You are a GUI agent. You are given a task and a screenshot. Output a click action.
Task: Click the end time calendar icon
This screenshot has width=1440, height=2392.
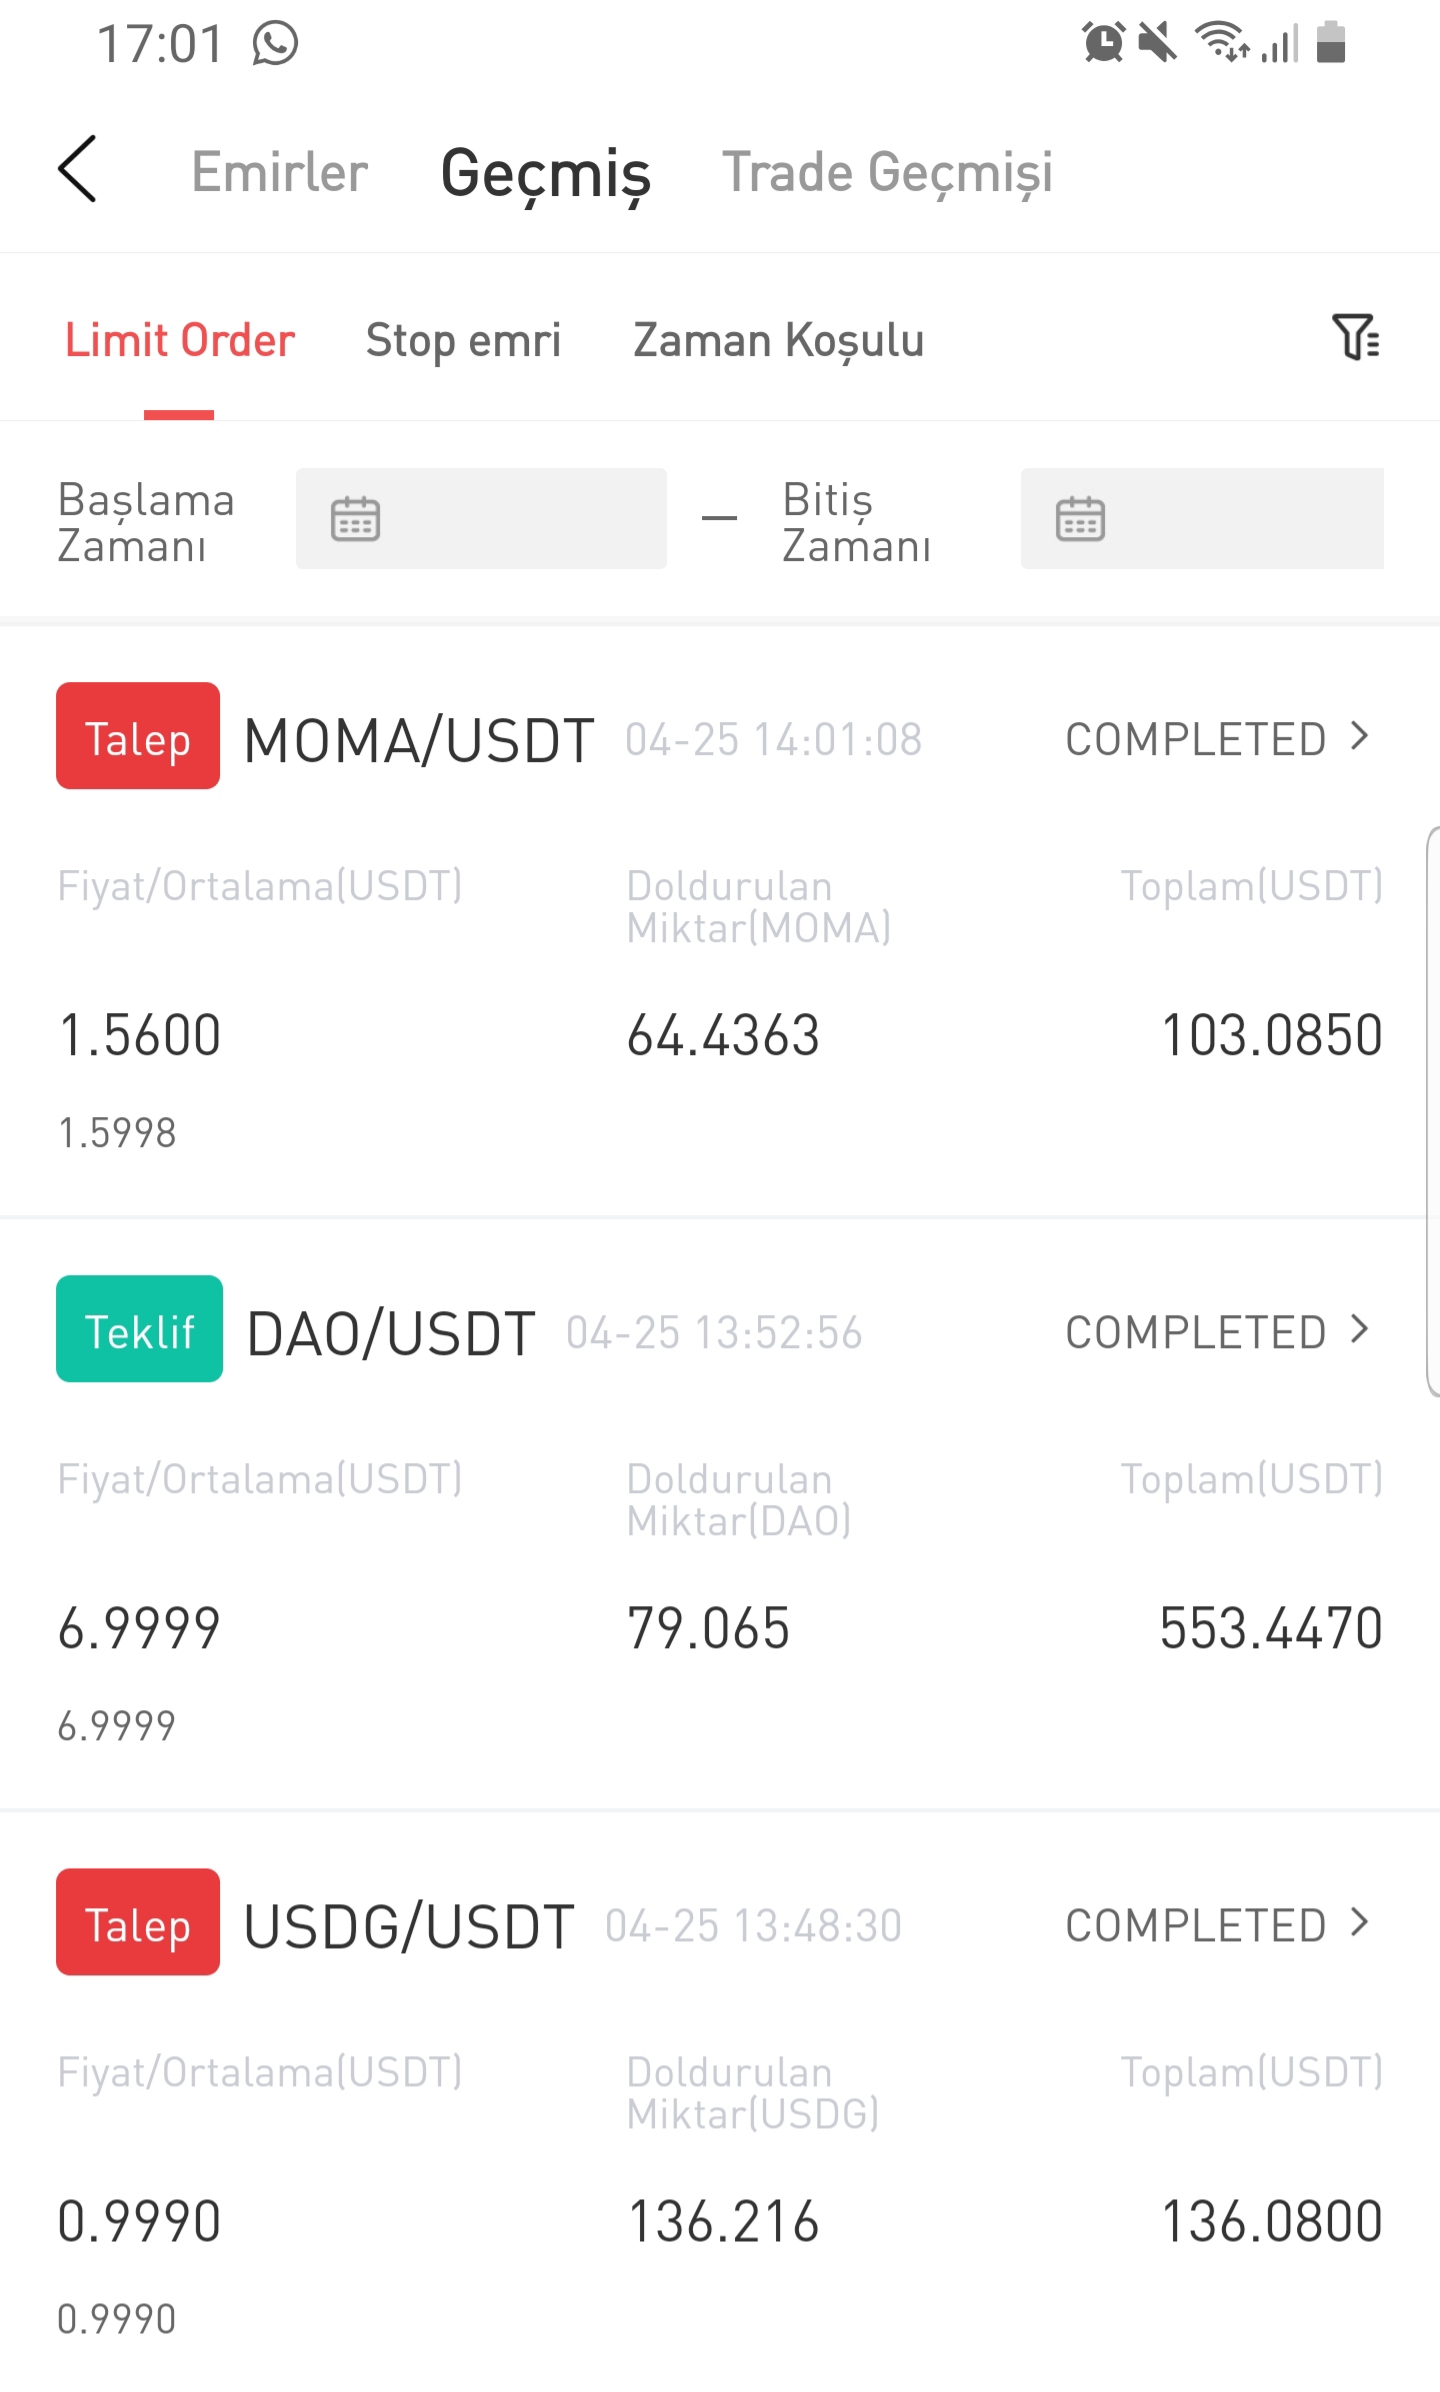1080,519
